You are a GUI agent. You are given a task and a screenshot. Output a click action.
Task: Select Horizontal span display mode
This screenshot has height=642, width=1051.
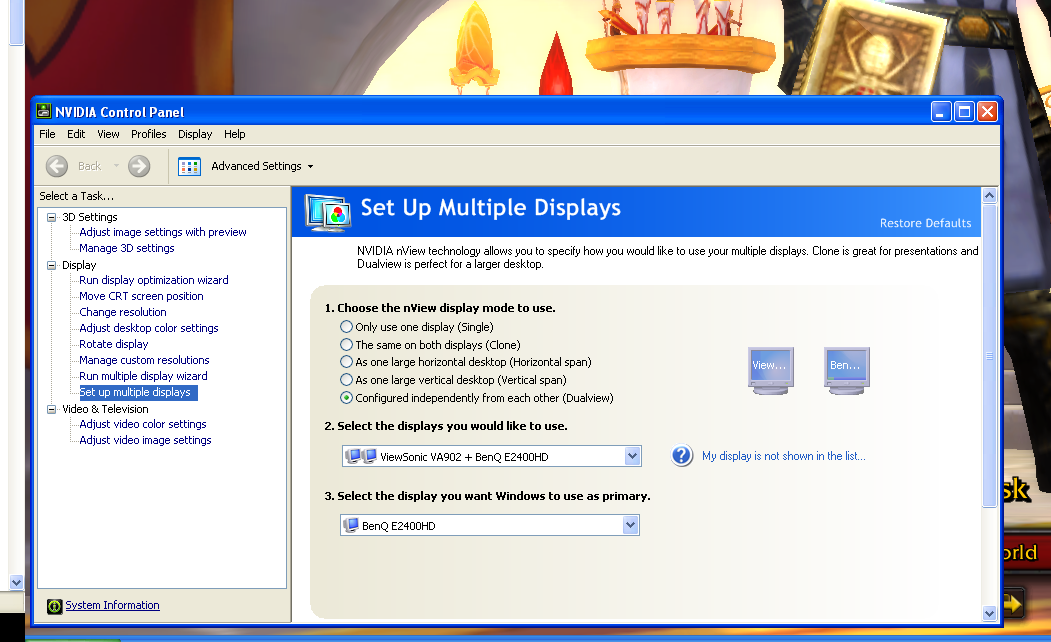347,362
